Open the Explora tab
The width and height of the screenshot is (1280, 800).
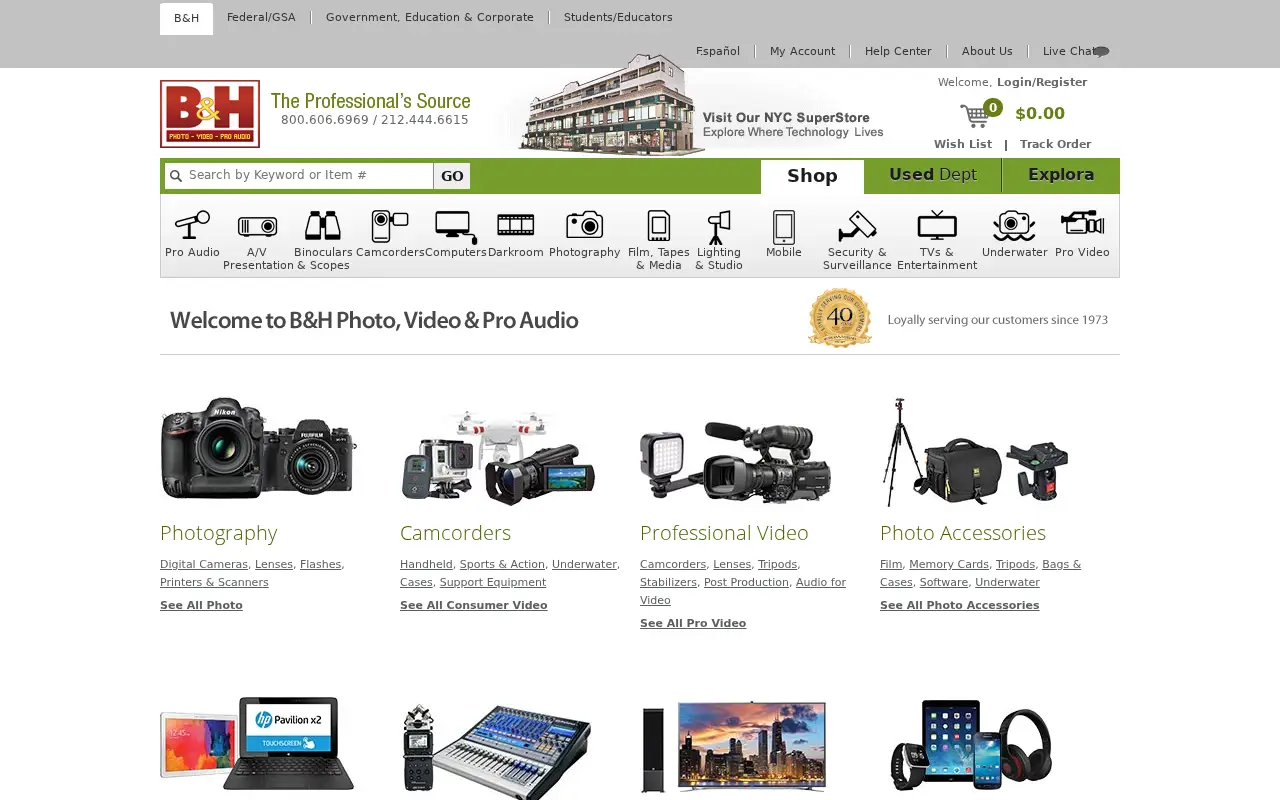[x=1061, y=175]
